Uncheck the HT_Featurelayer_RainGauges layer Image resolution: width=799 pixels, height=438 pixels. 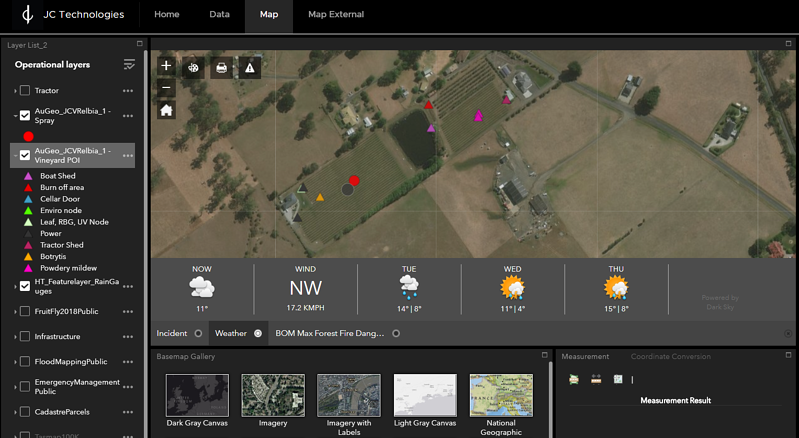point(25,286)
